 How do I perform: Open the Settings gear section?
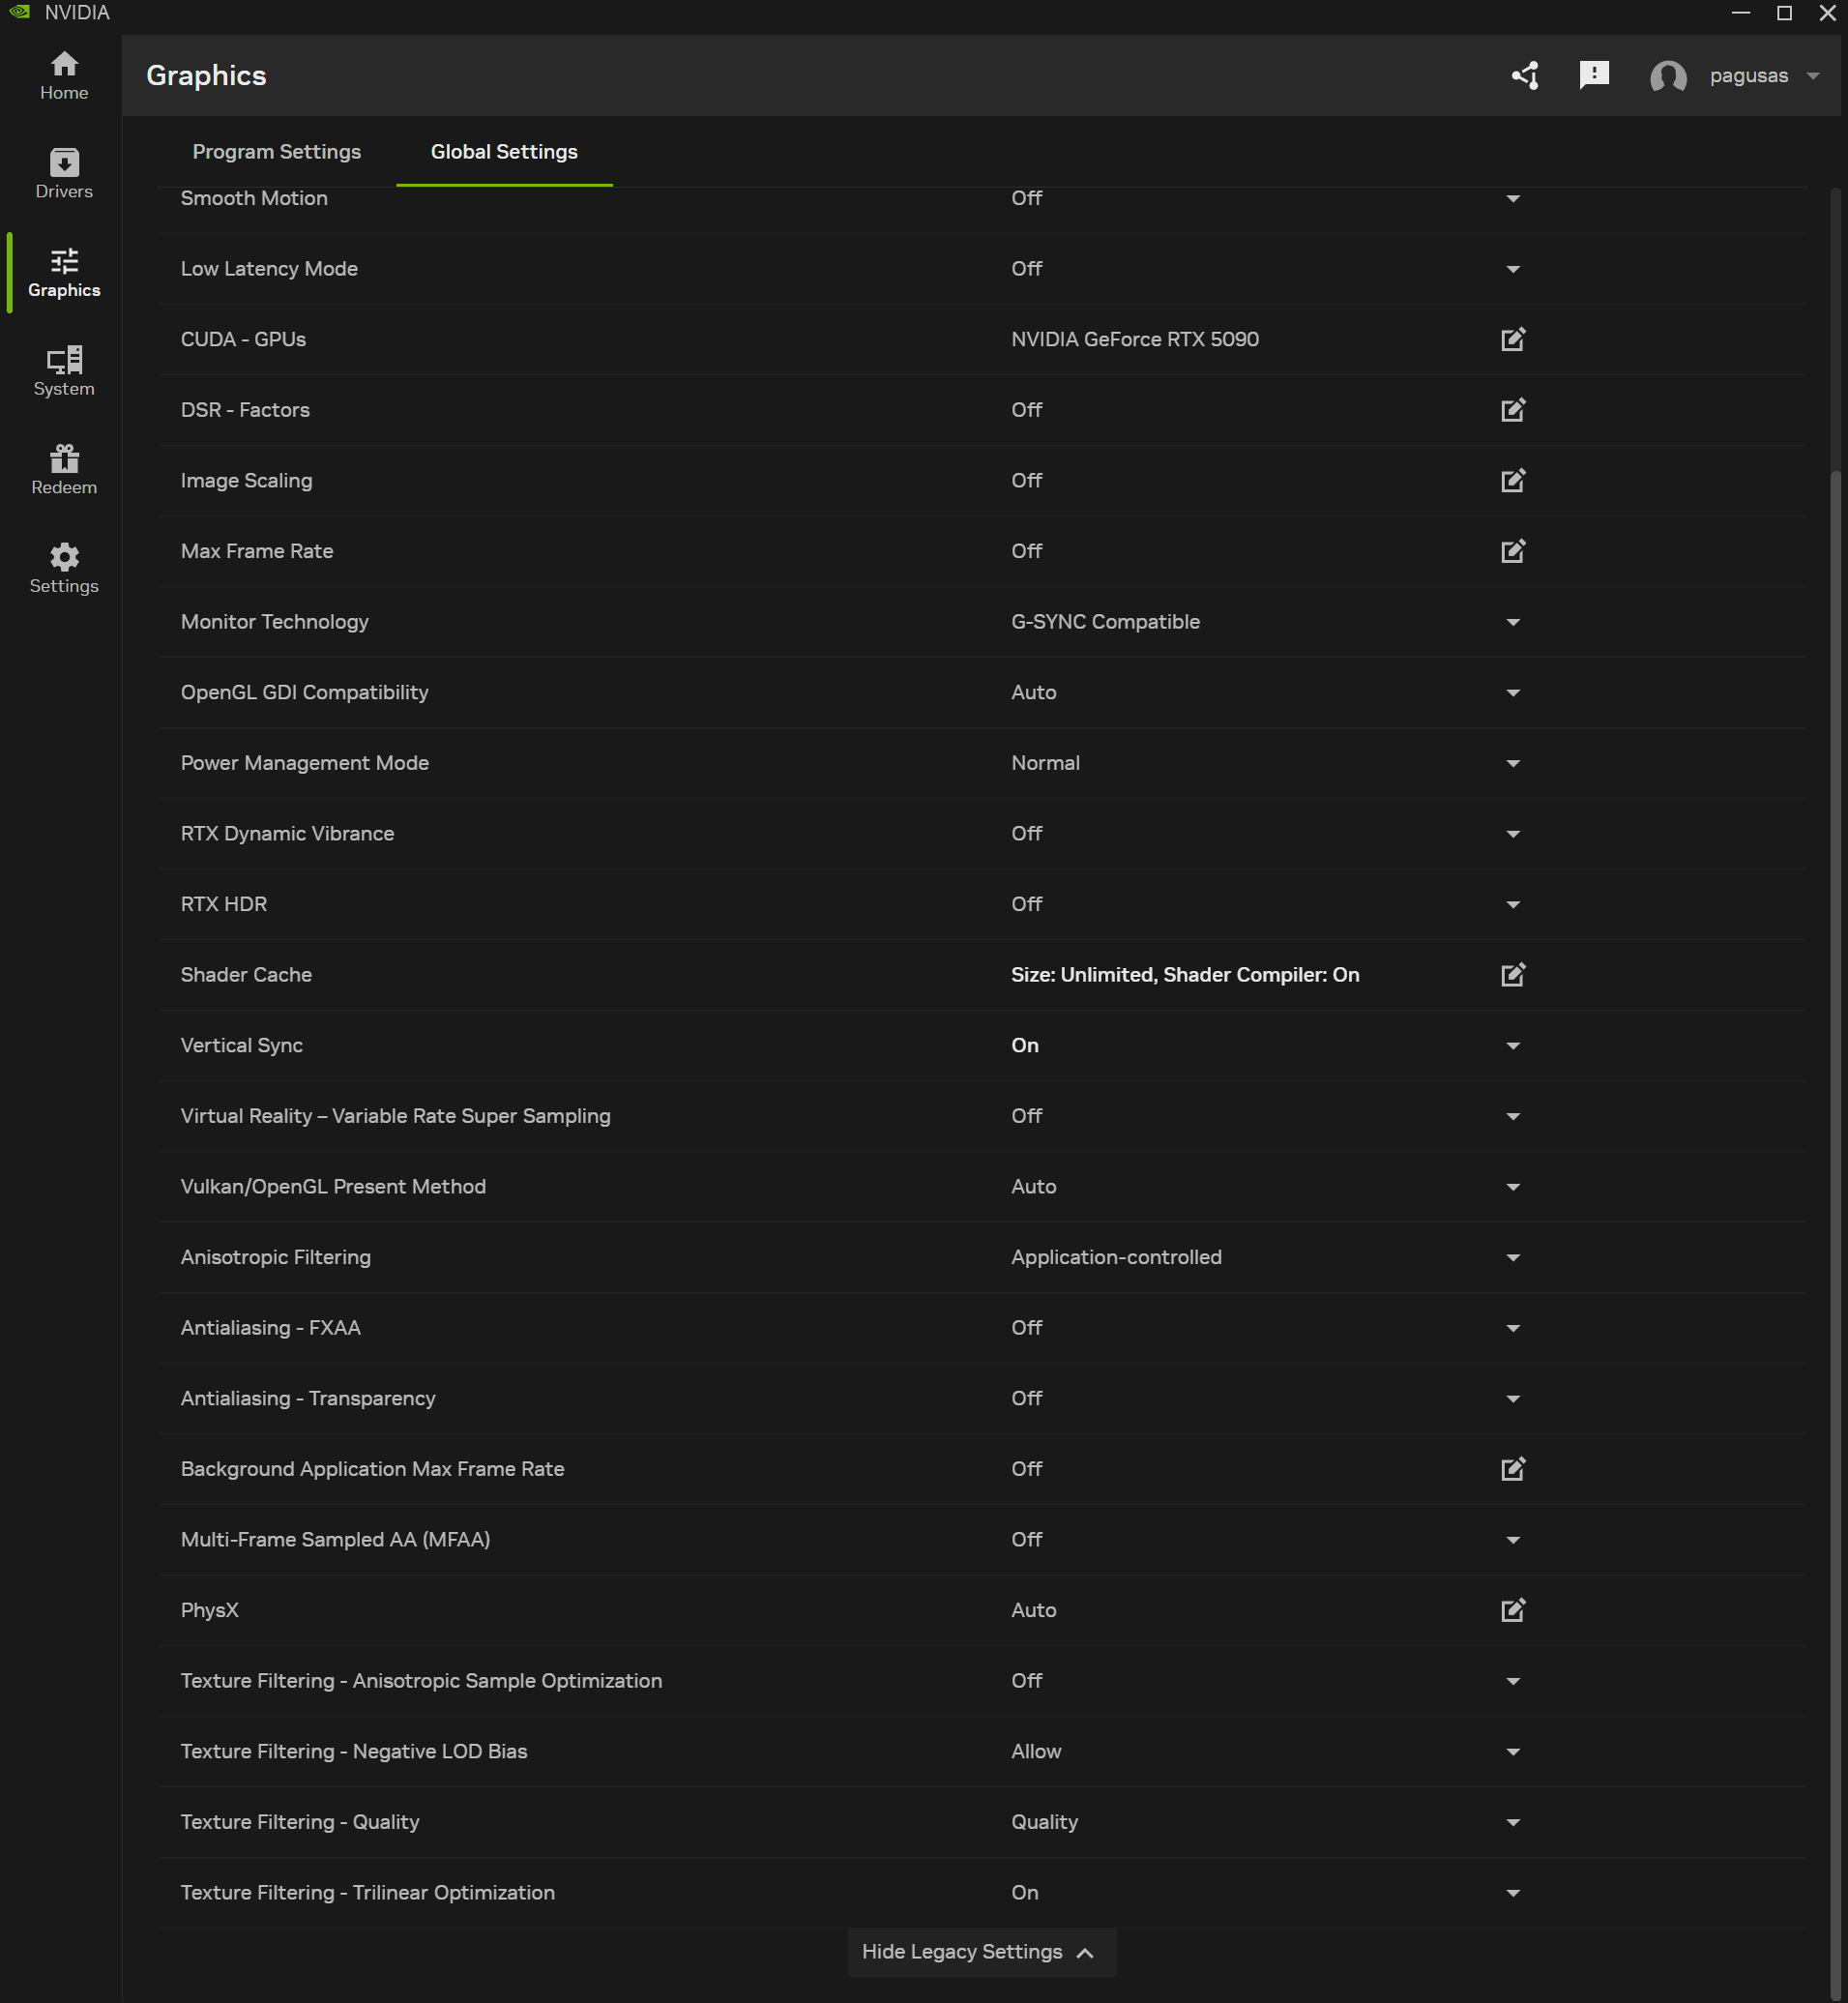coord(64,569)
